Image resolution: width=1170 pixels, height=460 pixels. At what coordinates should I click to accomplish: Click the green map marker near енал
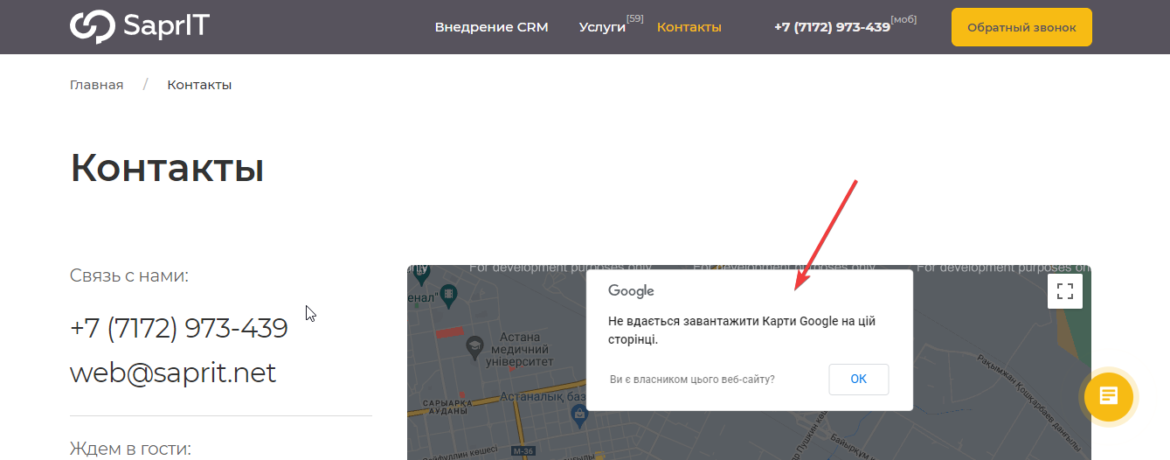tap(449, 293)
